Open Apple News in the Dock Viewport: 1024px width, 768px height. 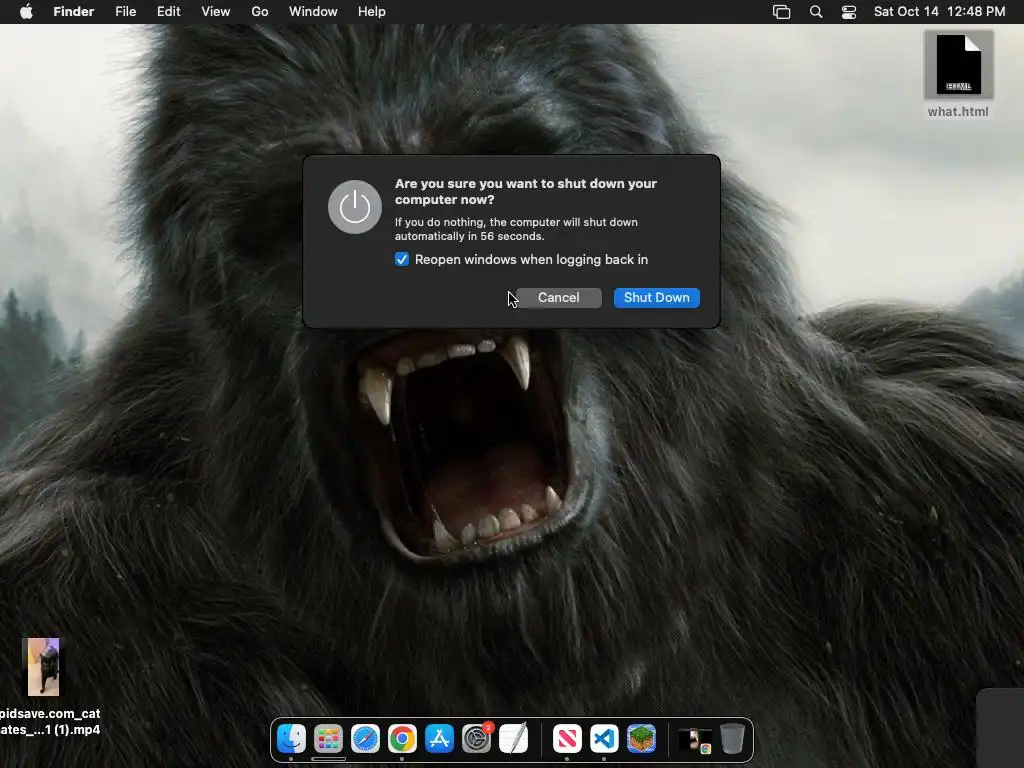click(x=567, y=739)
